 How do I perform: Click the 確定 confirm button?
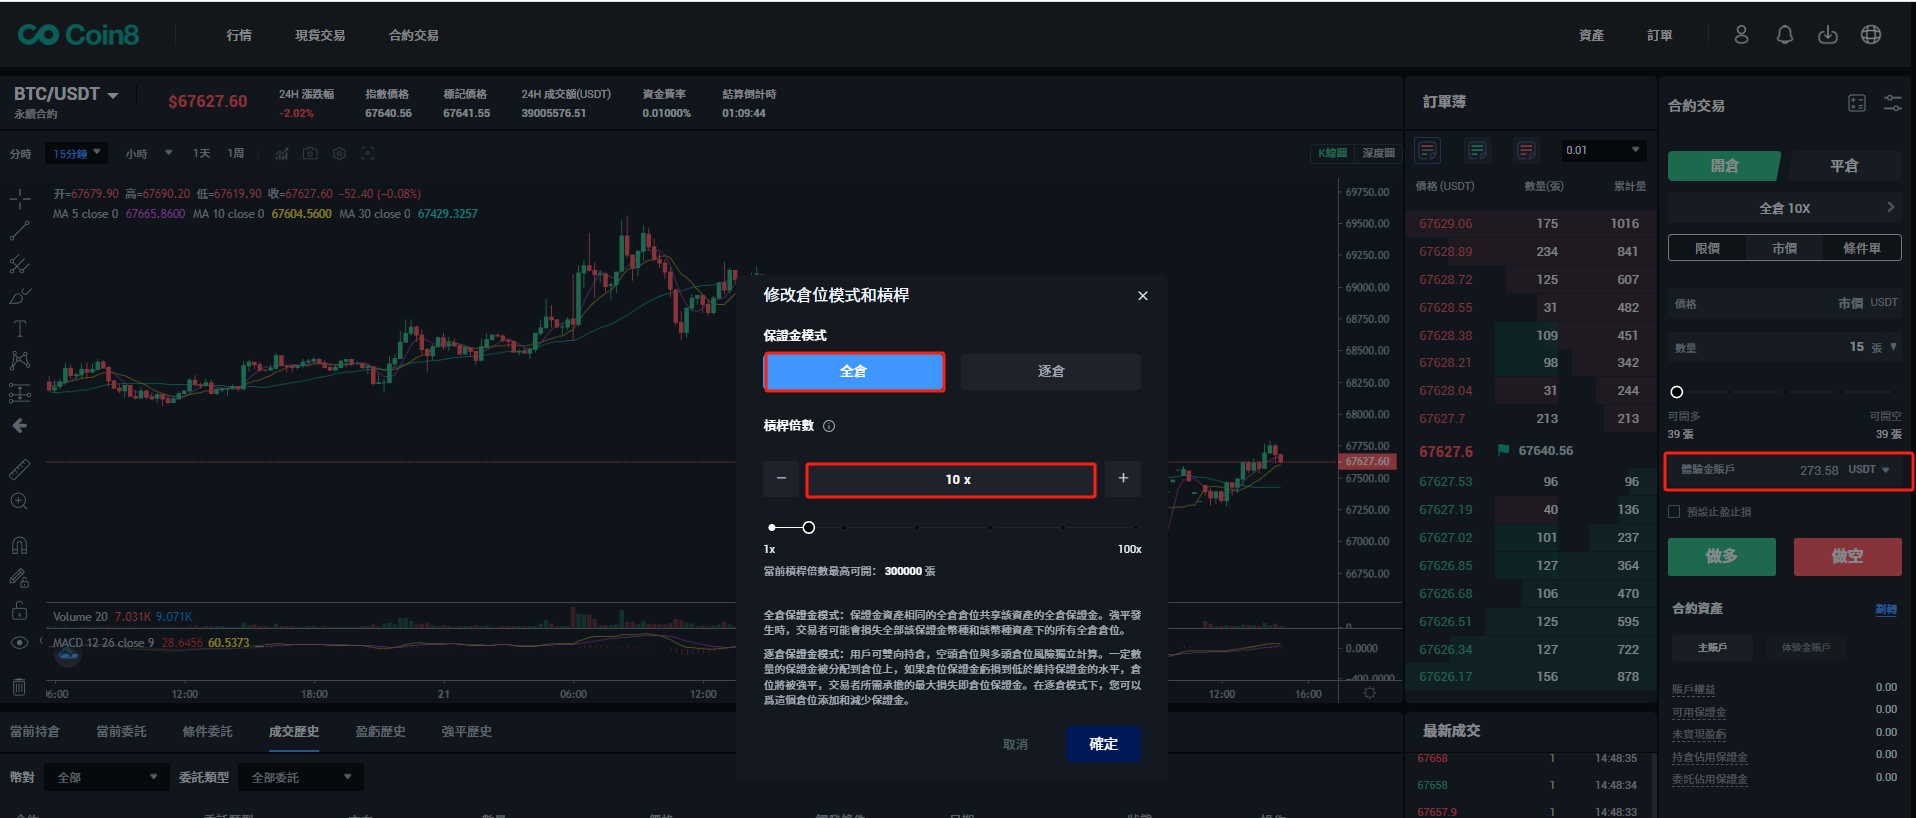coord(1102,744)
